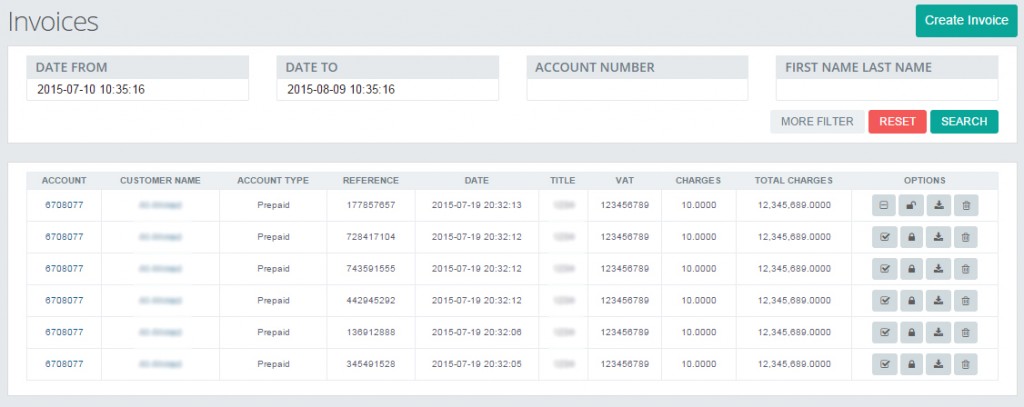Click the Date To input field
The width and height of the screenshot is (1024, 407).
point(388,90)
